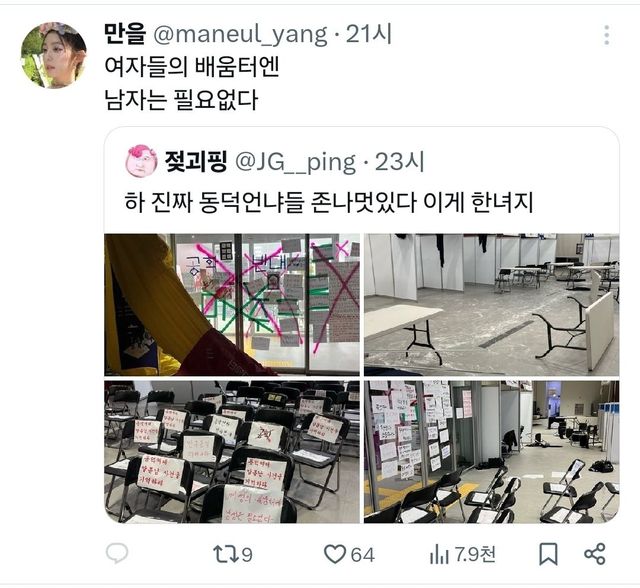View photo of chairs with protest signs
Viewport: 640px width, 588px height.
[232, 452]
